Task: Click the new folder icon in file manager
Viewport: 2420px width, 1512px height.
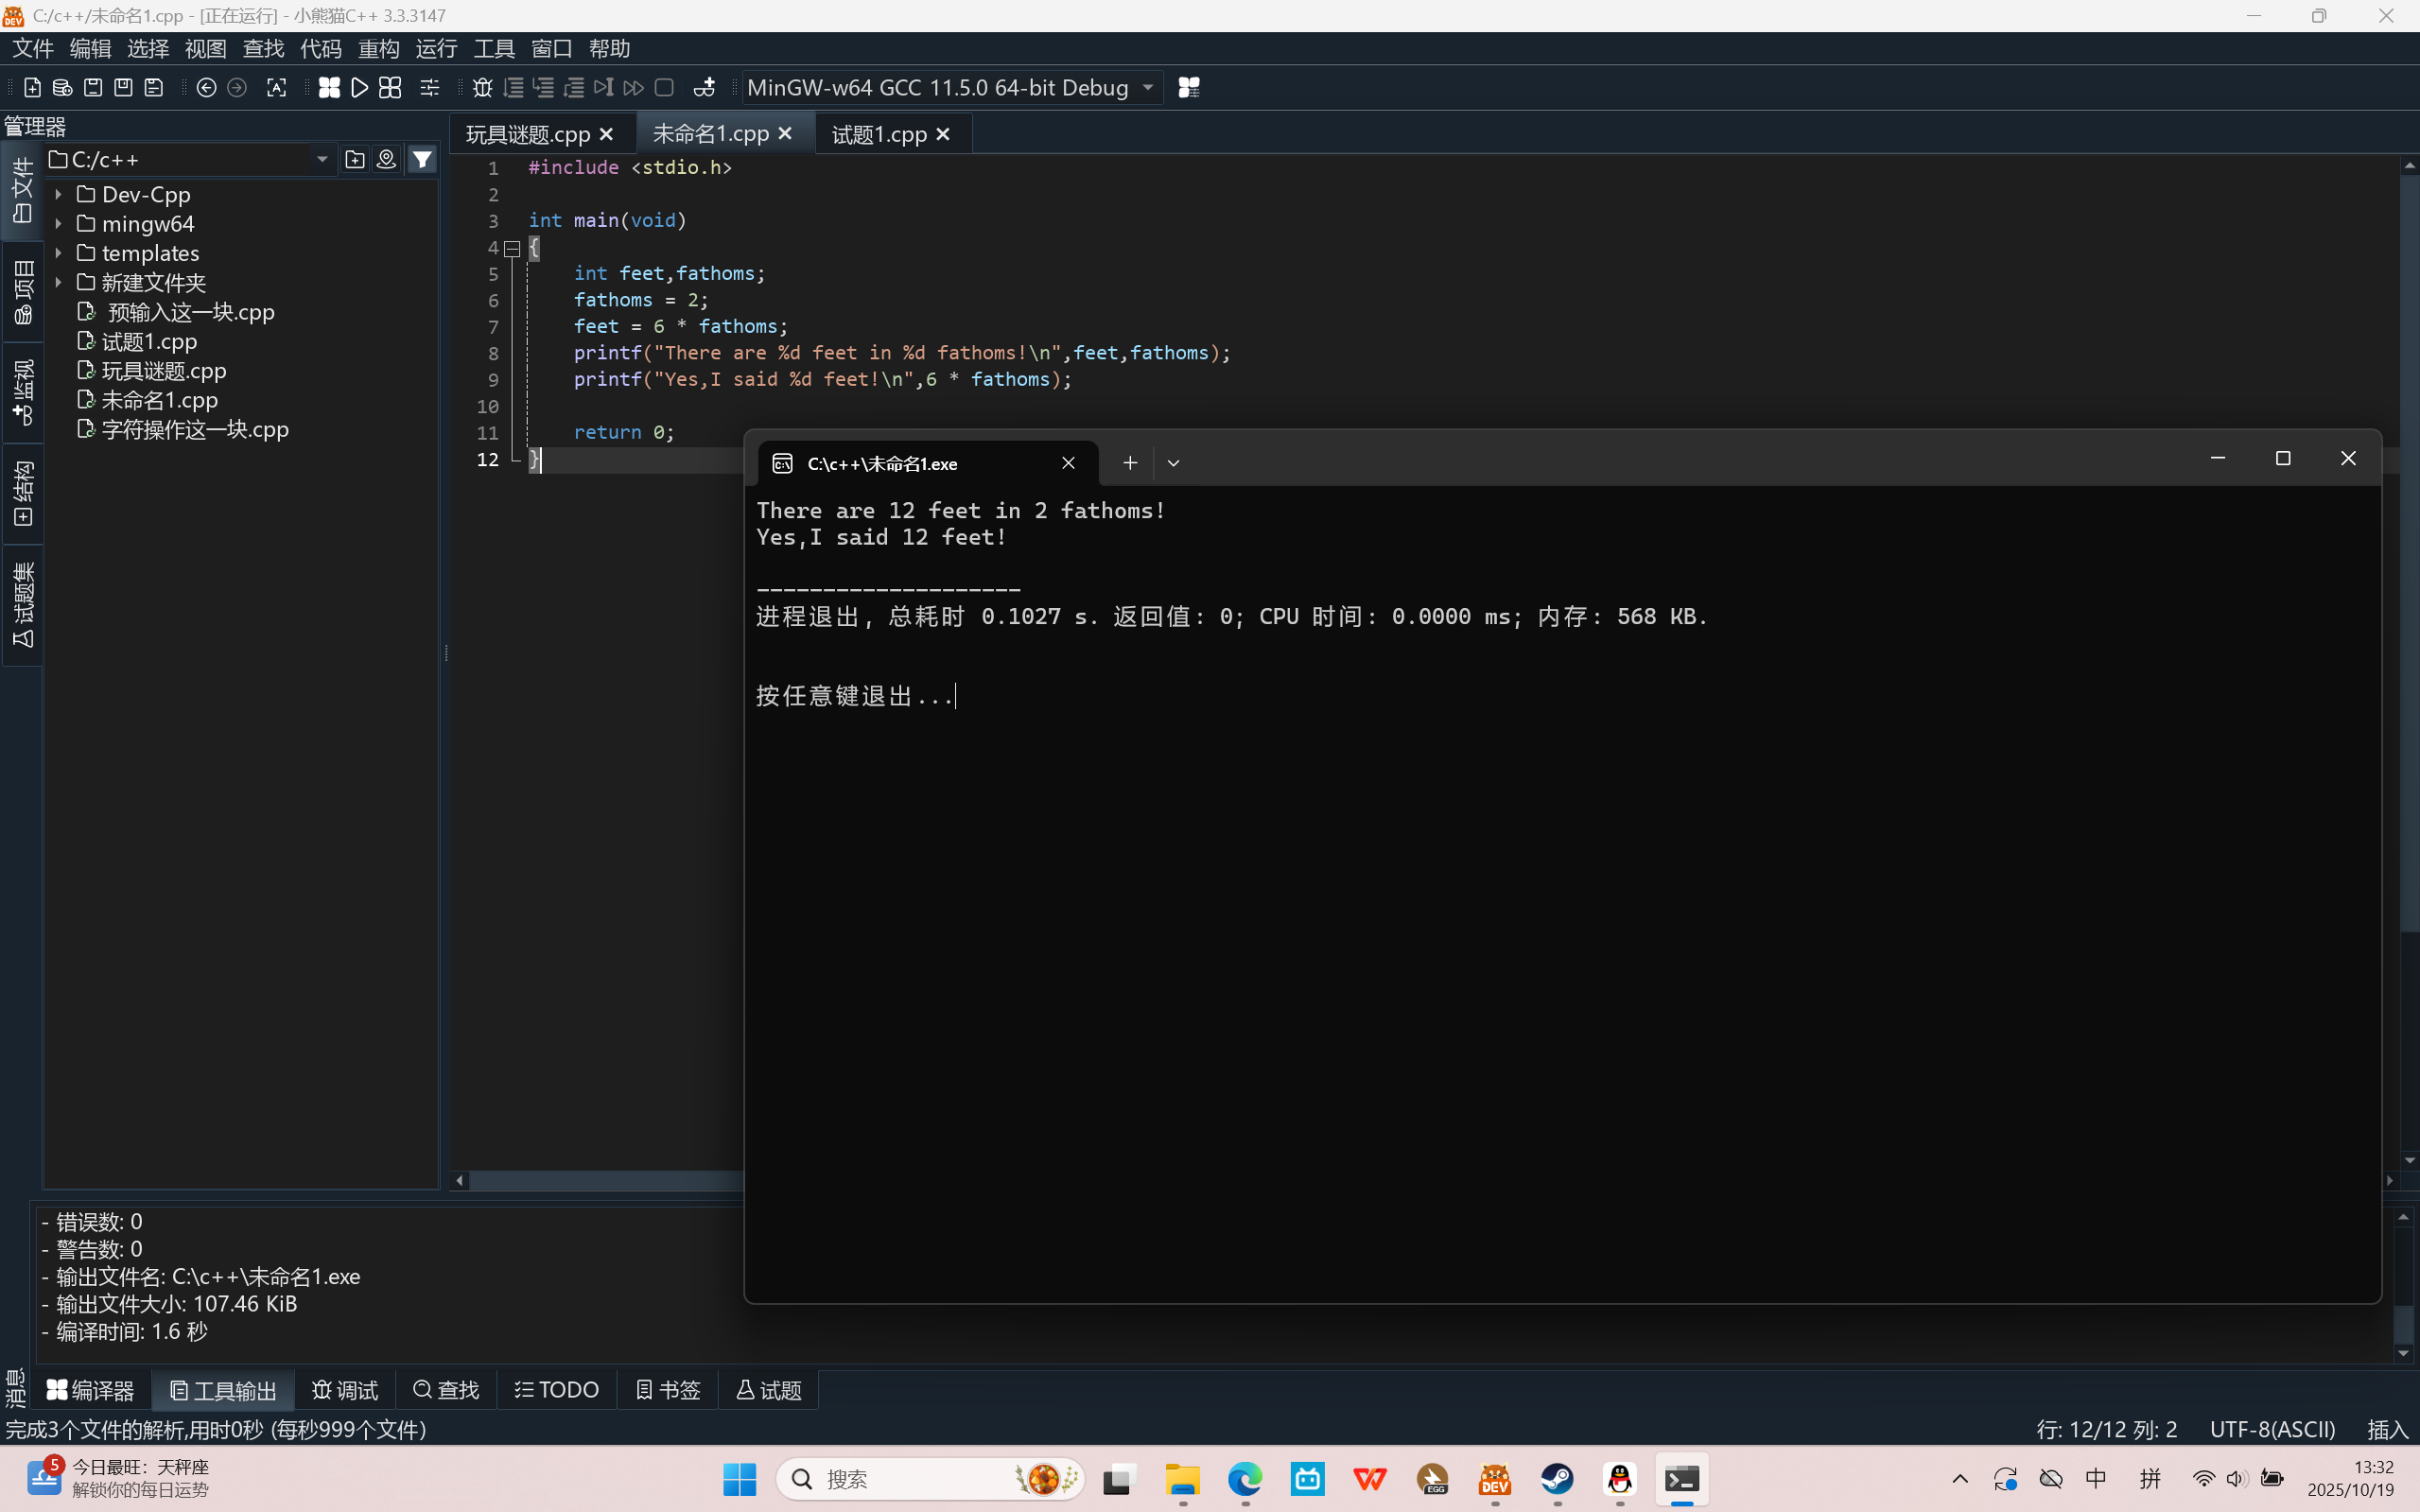Action: click(355, 160)
